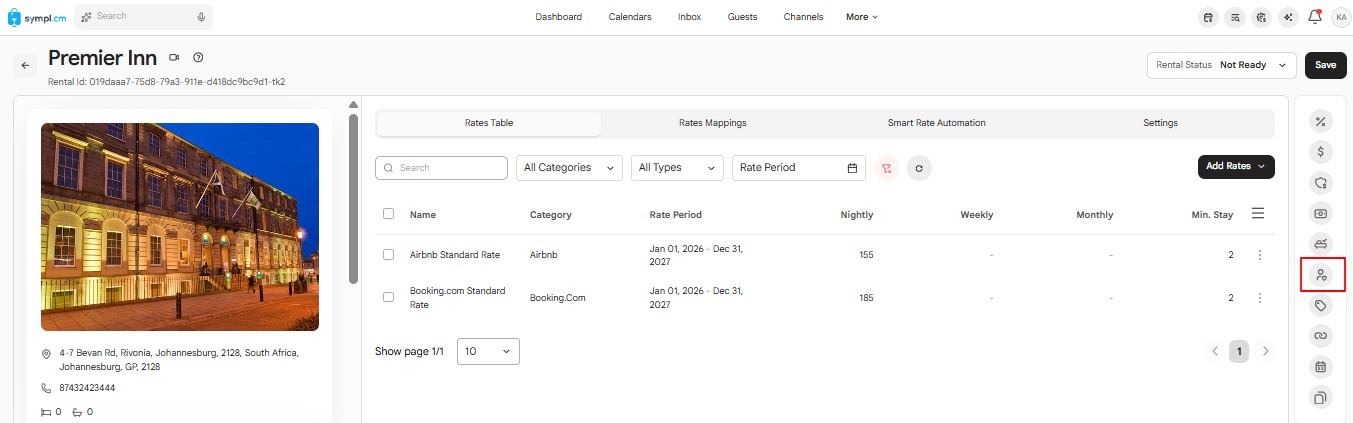
Task: Click the Rate Period column header
Action: coord(676,215)
